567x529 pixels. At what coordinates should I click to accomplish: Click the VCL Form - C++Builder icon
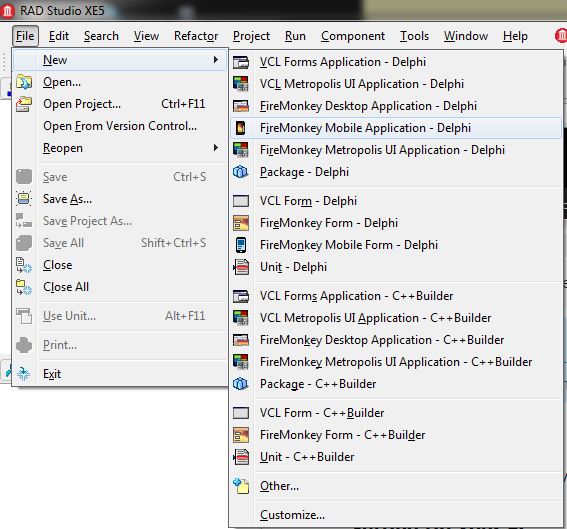pyautogui.click(x=241, y=413)
